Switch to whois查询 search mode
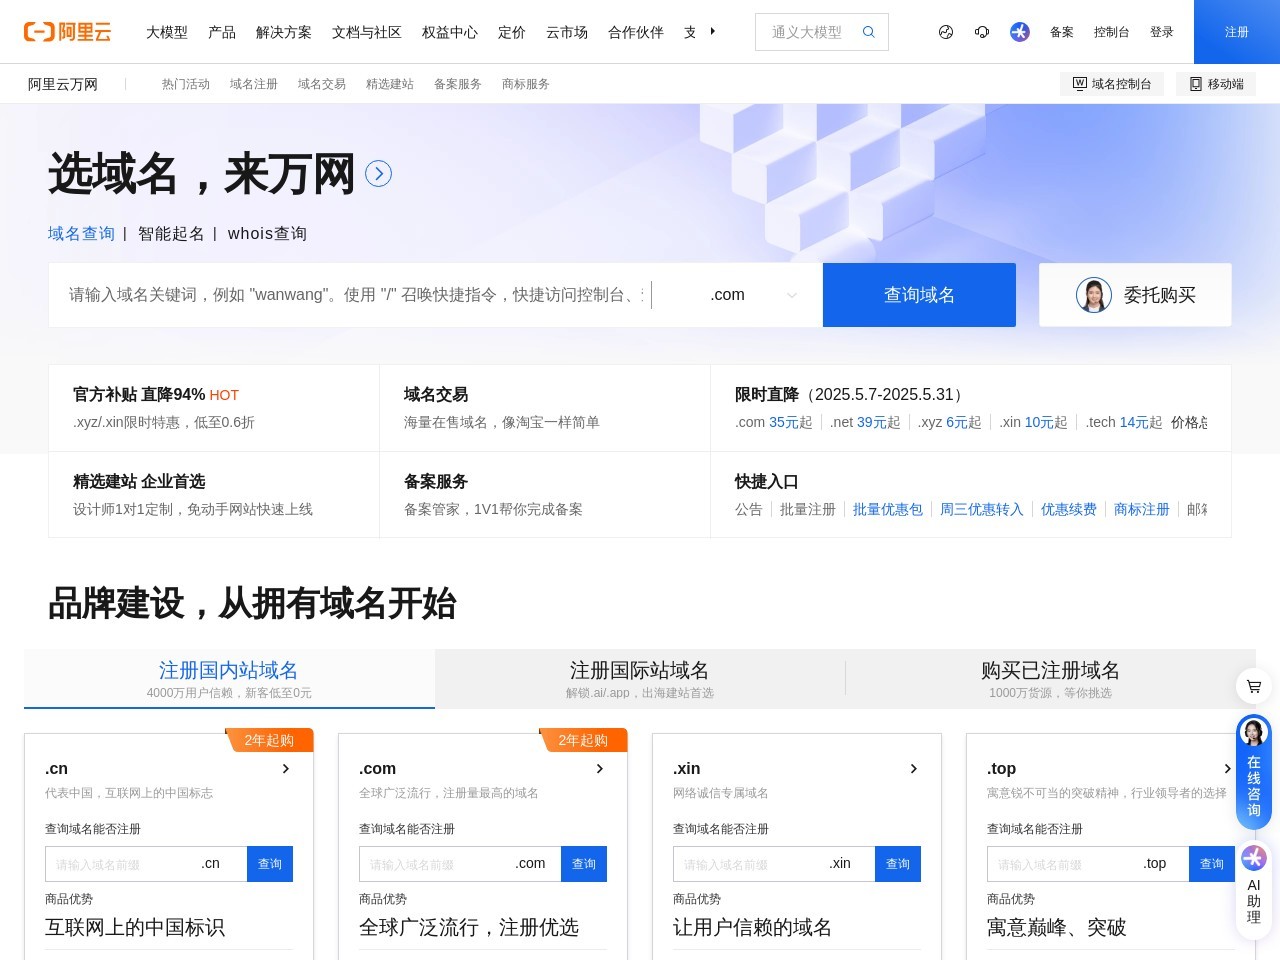1280x960 pixels. (267, 234)
